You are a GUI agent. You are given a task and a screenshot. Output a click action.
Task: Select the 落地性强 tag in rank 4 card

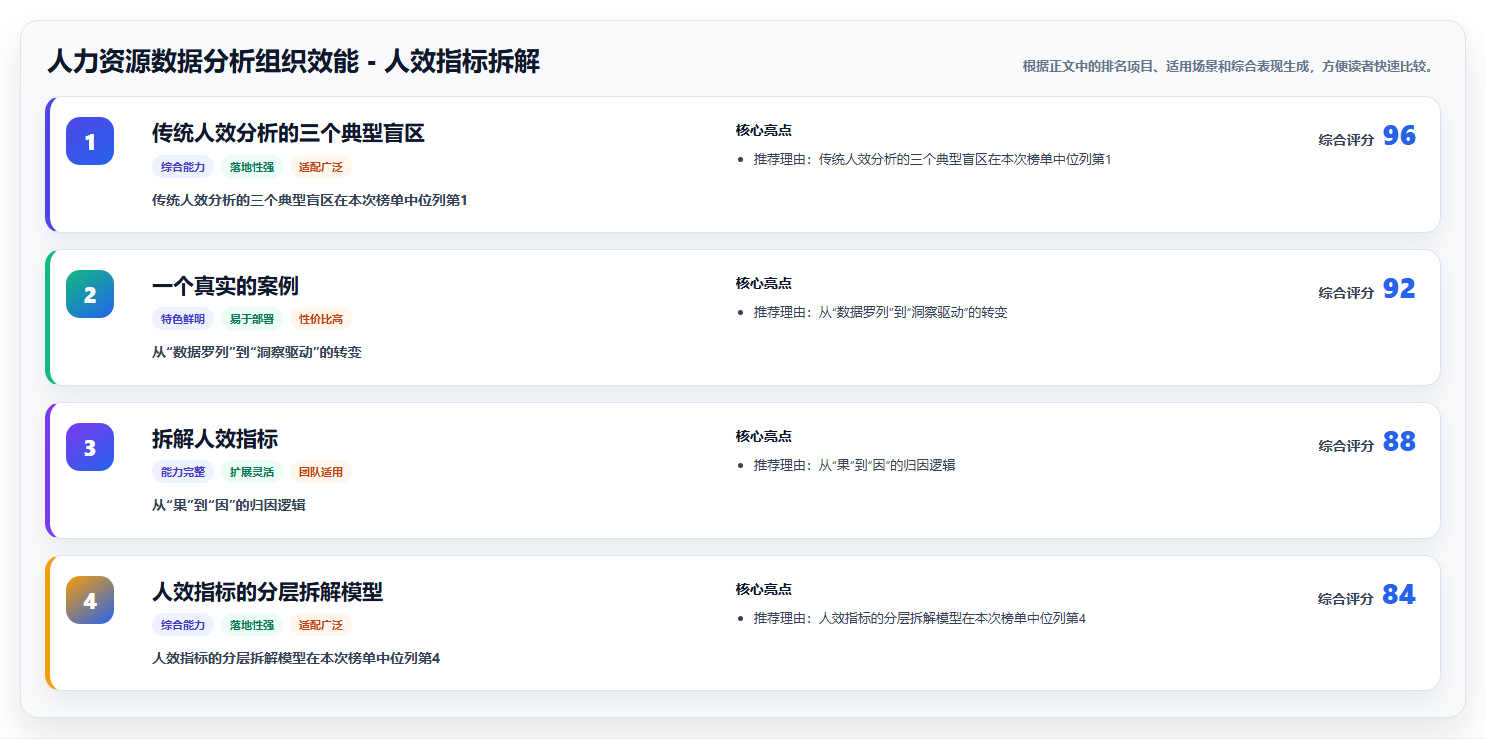(252, 626)
